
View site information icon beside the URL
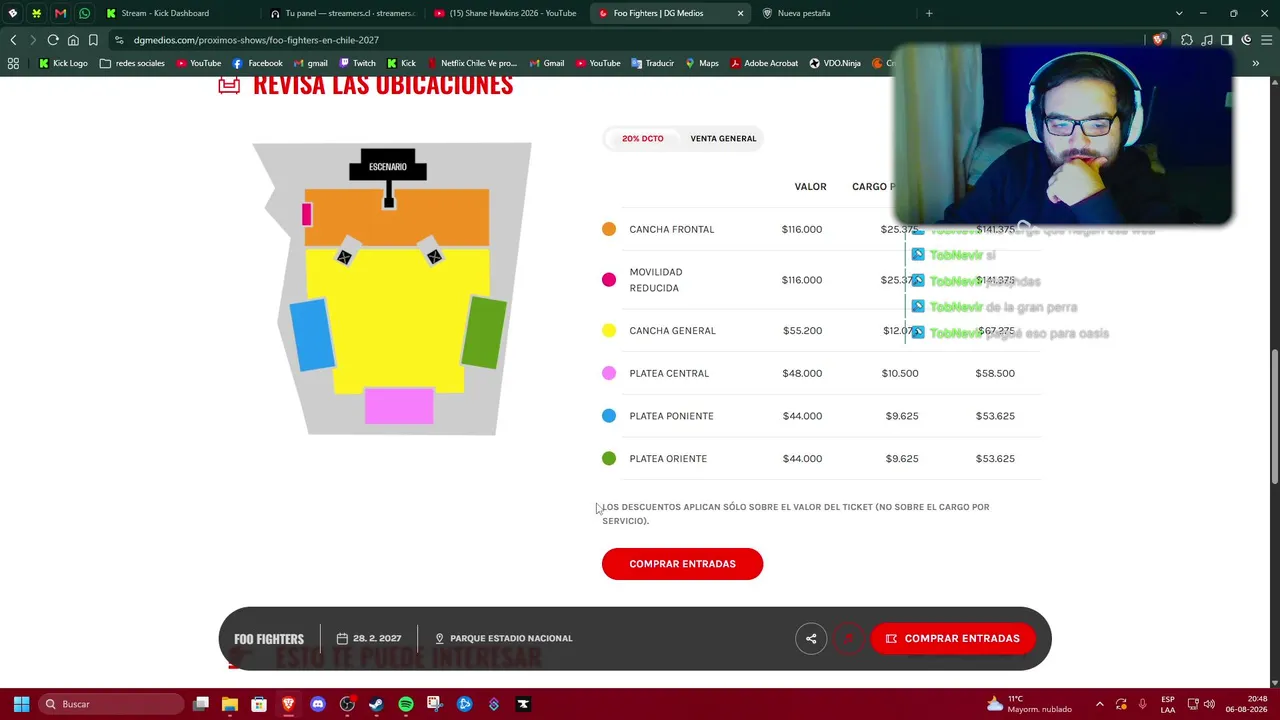click(119, 40)
